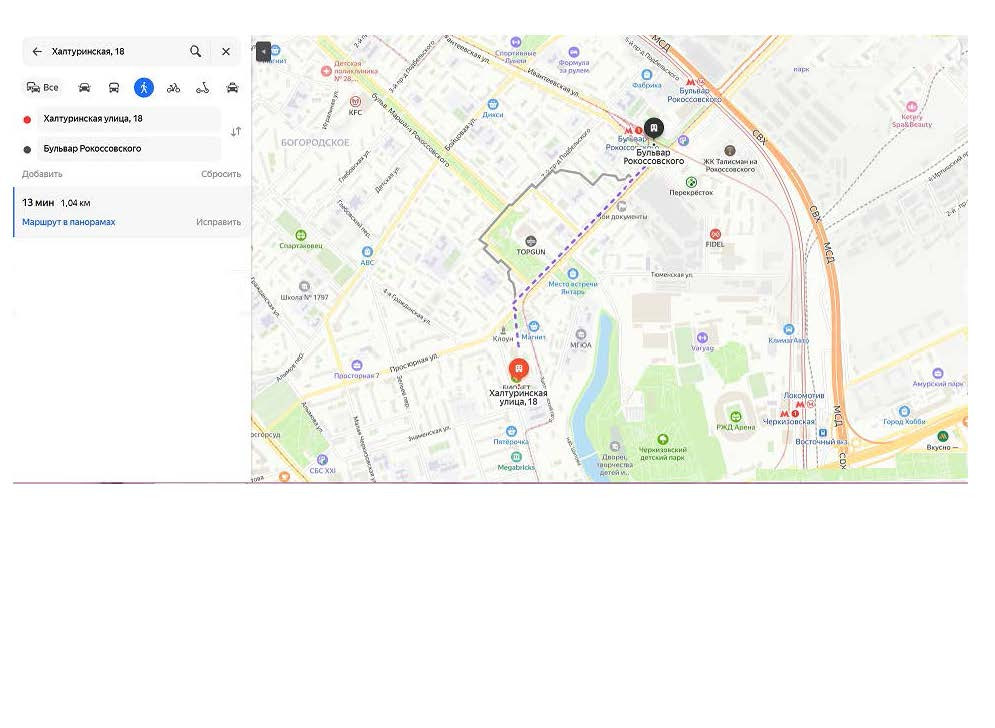Choose the scooter route mode
The image size is (995, 728).
[x=202, y=88]
